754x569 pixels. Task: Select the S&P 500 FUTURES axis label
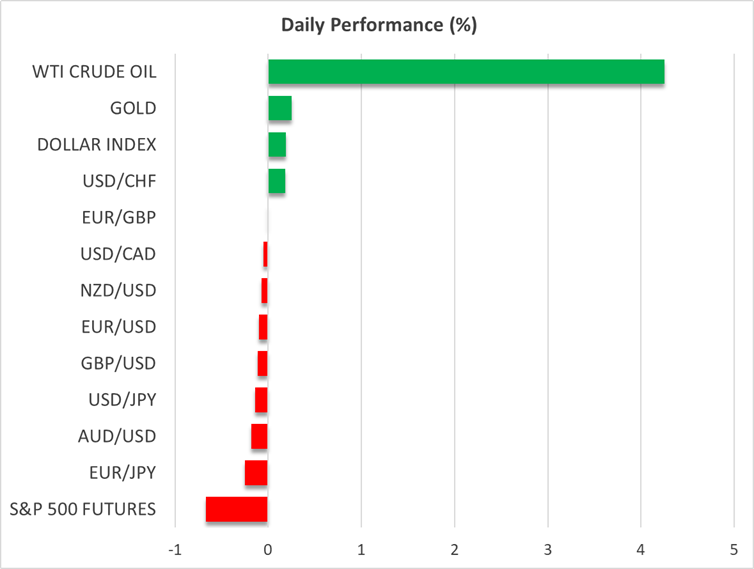click(81, 509)
